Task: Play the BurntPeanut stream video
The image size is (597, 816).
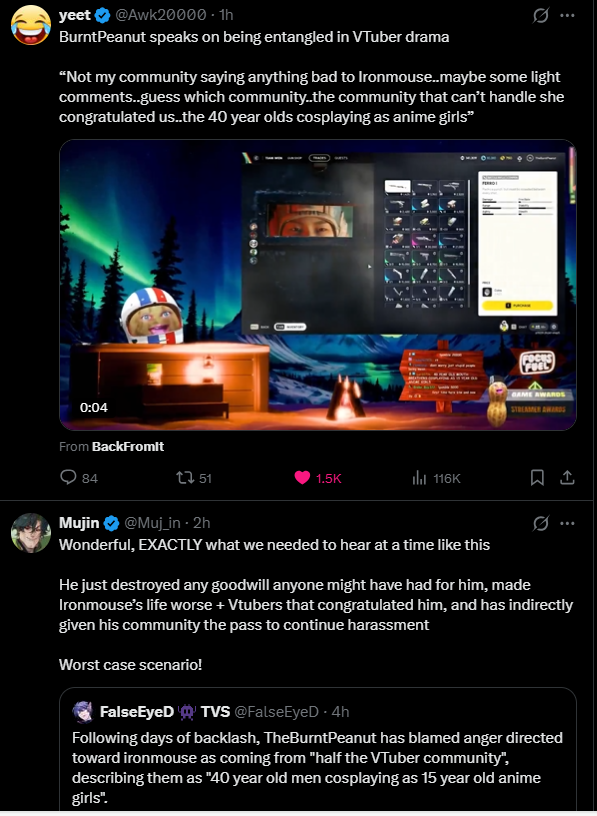Action: (x=317, y=285)
